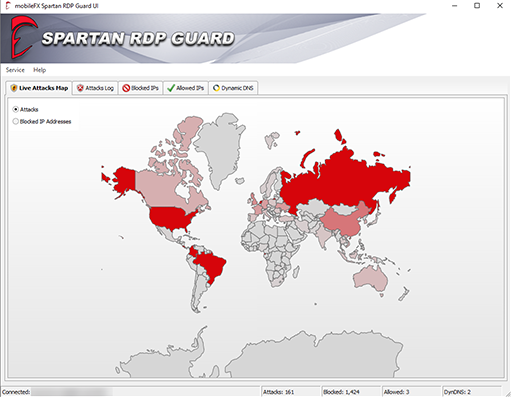This screenshot has height=397, width=511.
Task: Click the Attacks: 161 status bar panel
Action: pos(290,392)
